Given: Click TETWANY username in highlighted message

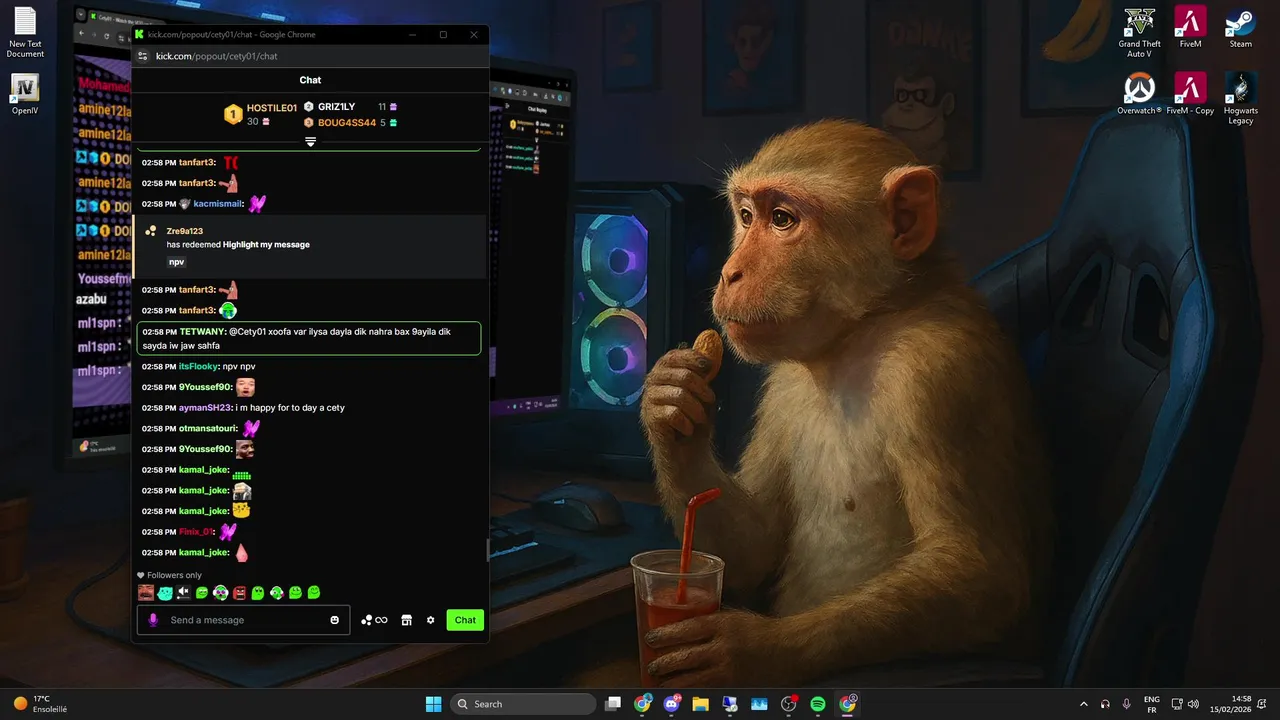Looking at the screenshot, I should click(203, 332).
